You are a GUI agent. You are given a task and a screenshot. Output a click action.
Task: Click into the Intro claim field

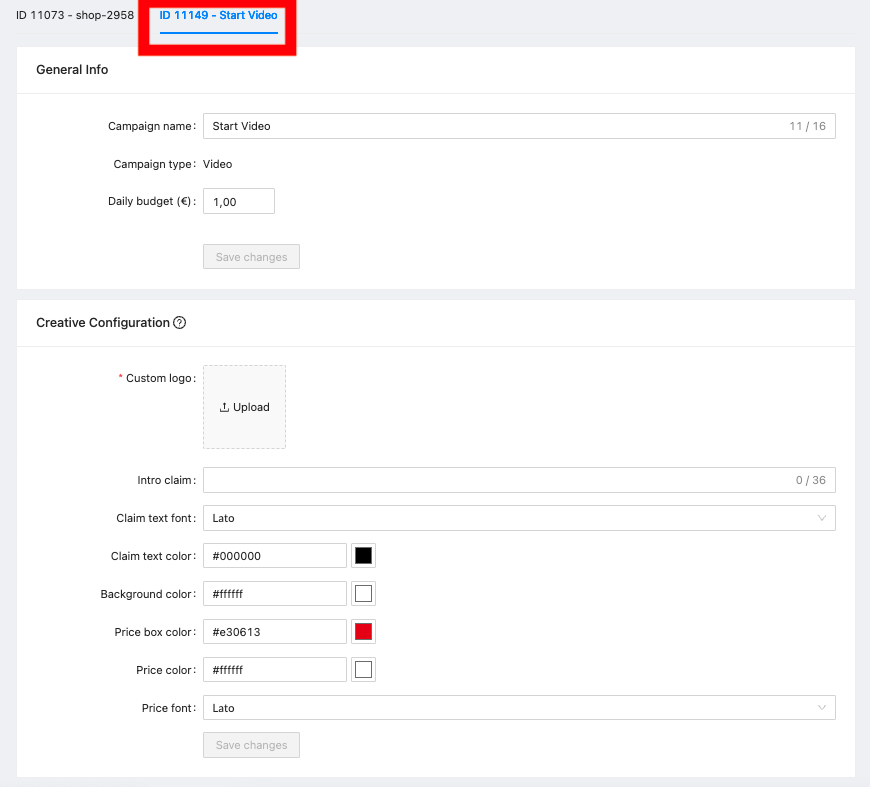(519, 480)
